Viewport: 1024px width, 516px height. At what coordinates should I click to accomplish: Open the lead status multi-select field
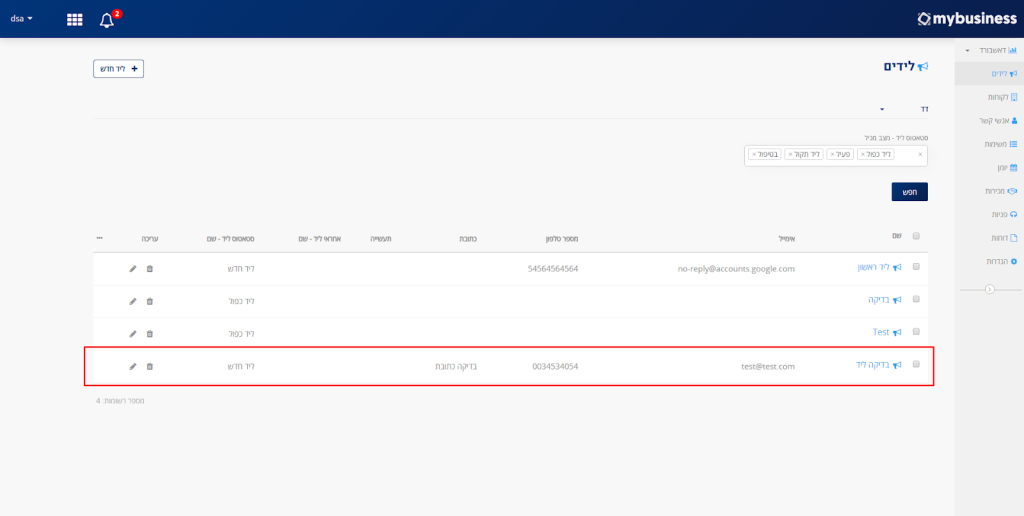pos(836,155)
